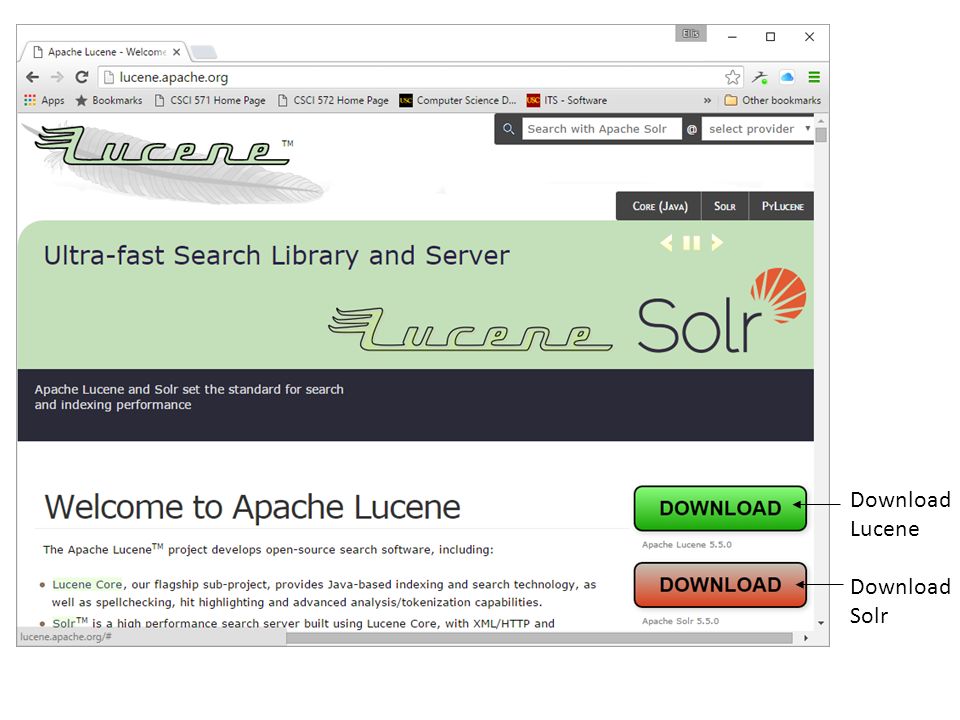Open the Bookmarks star folder
Image resolution: width=960 pixels, height=720 pixels.
pyautogui.click(x=108, y=100)
